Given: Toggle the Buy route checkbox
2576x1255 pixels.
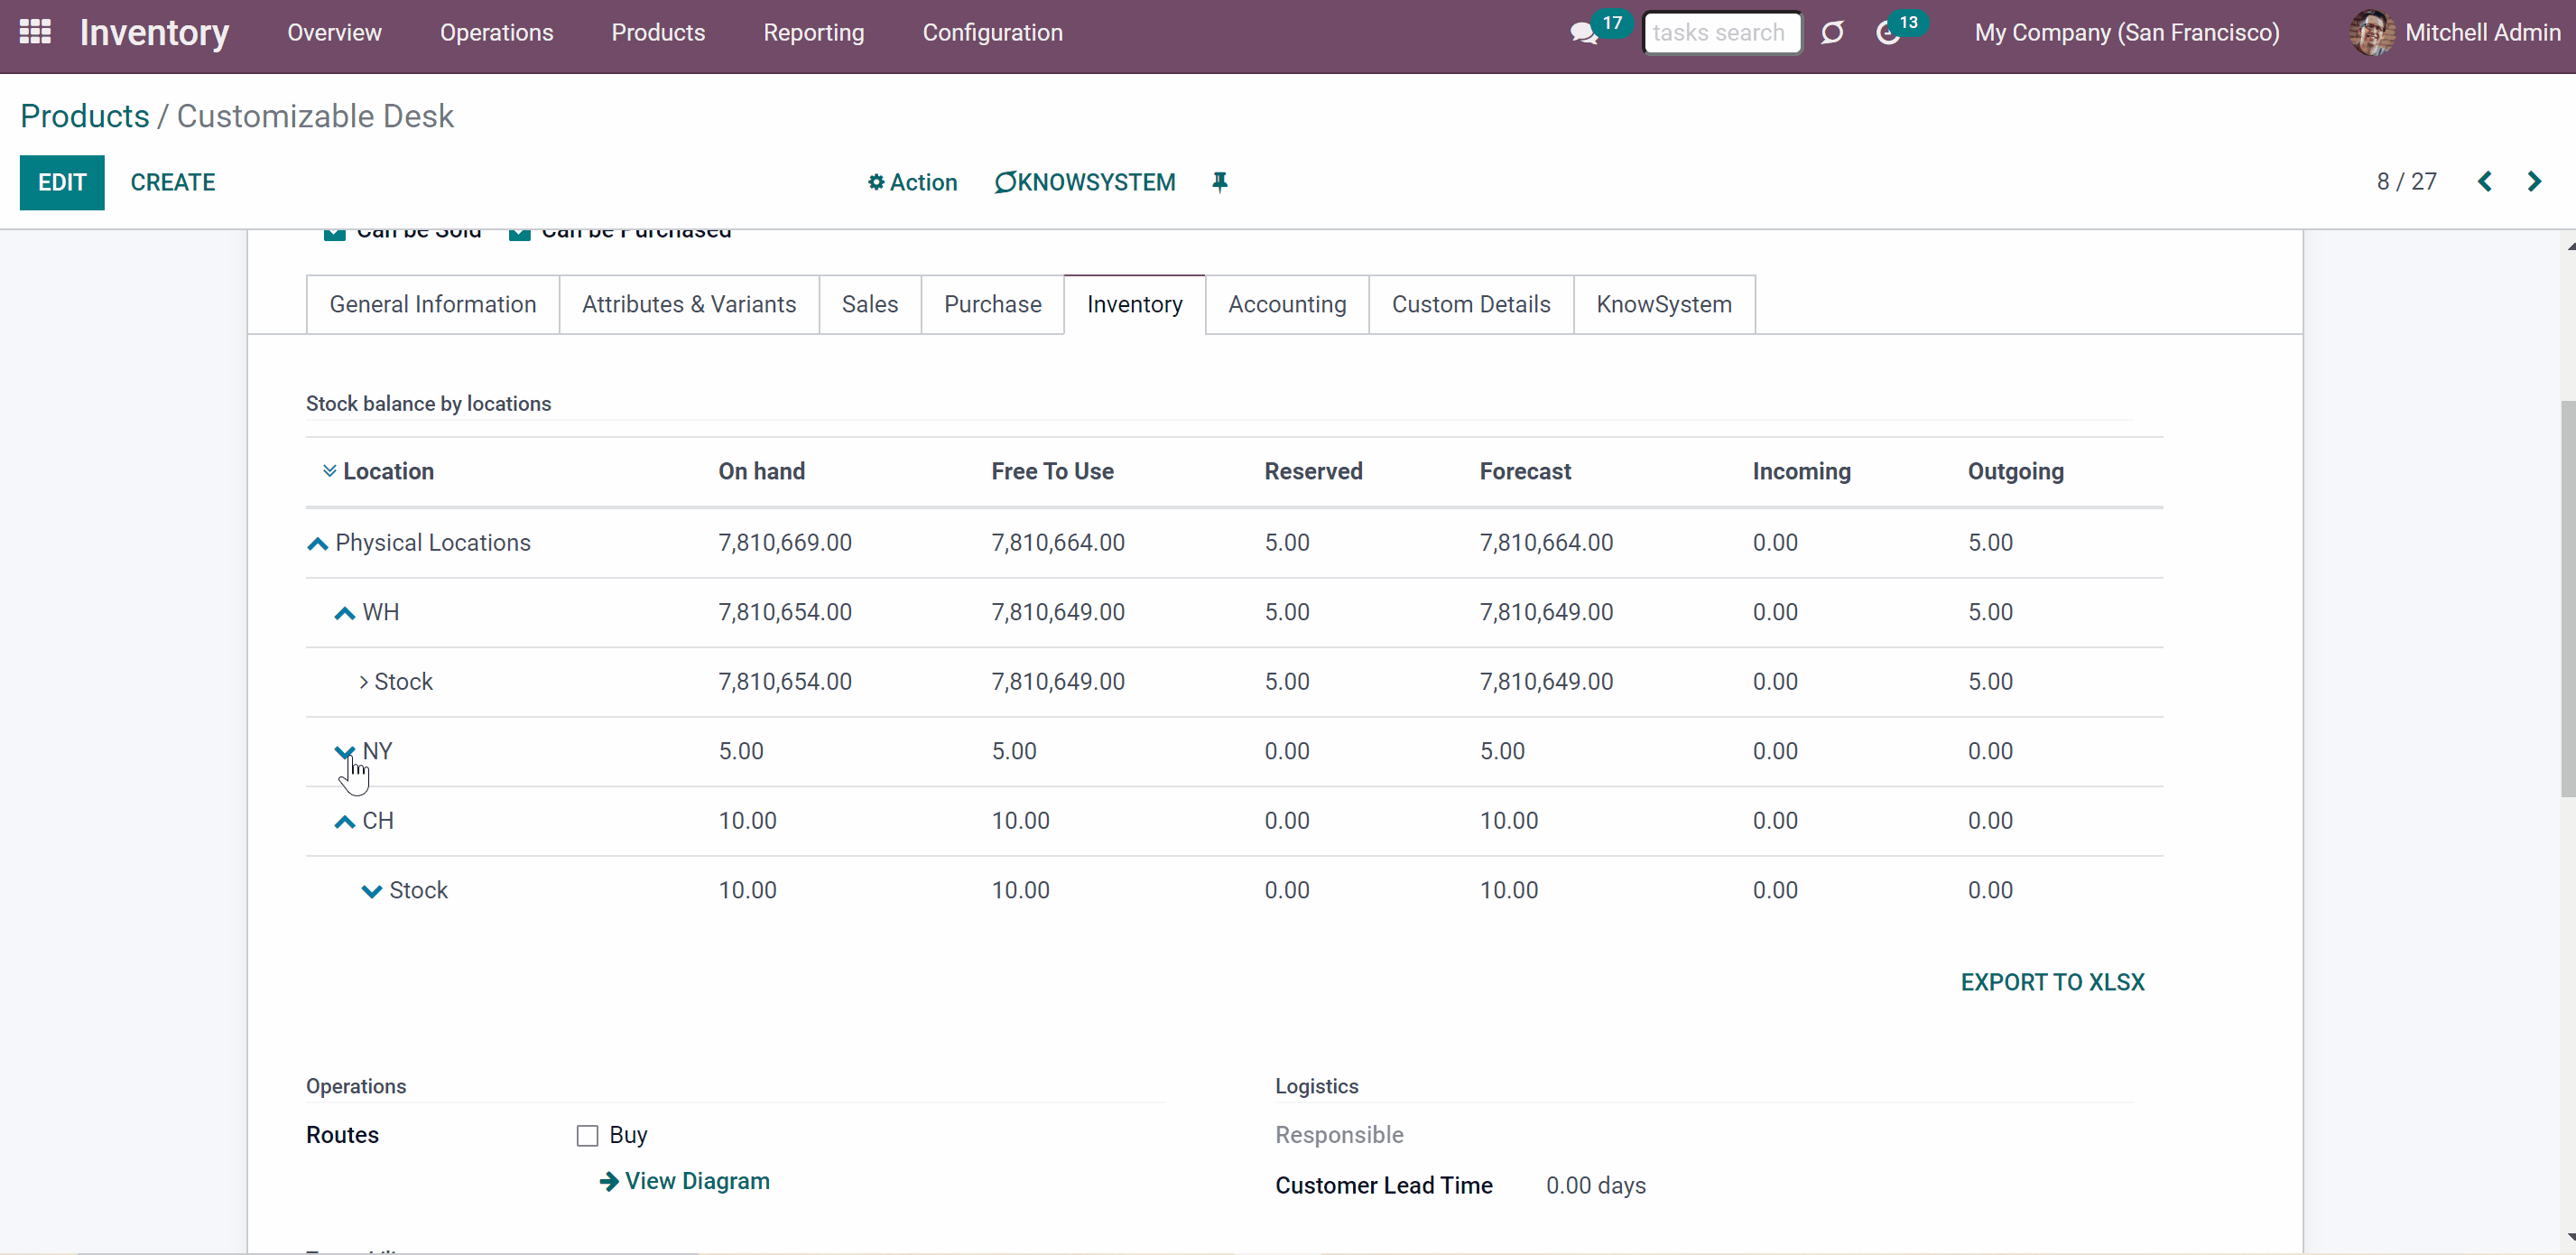Looking at the screenshot, I should (x=587, y=1135).
